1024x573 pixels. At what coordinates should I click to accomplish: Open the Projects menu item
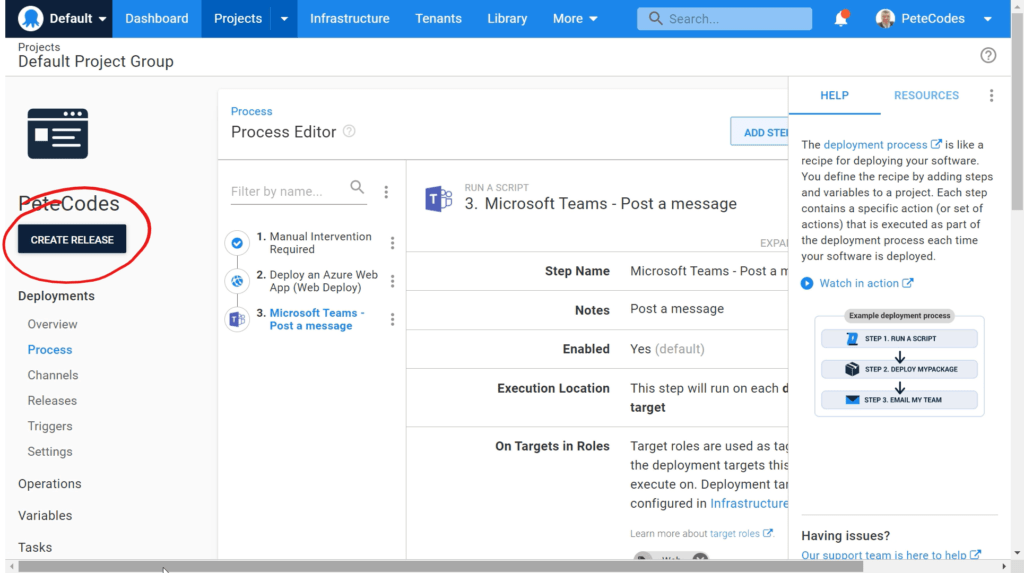(238, 18)
